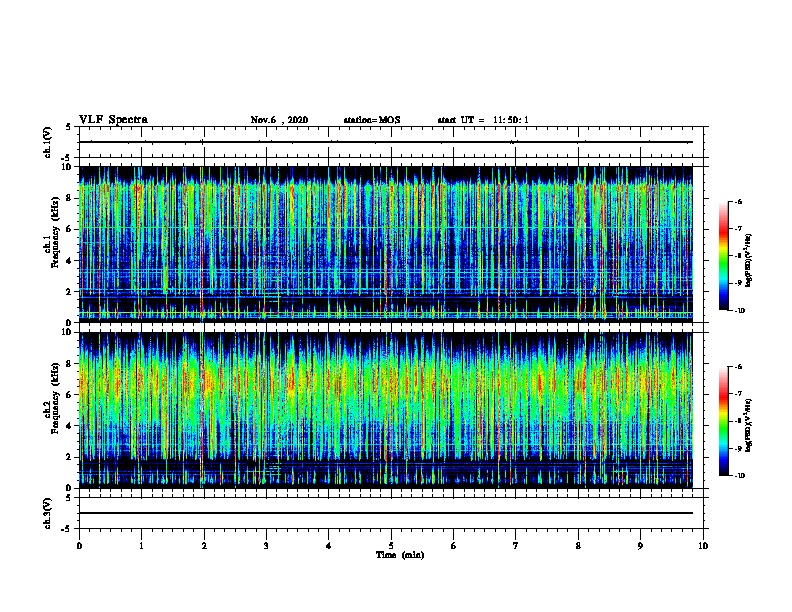792x612 pixels.
Task: Click the "2" kHz tick on ch.2 axis
Action: pyautogui.click(x=69, y=457)
